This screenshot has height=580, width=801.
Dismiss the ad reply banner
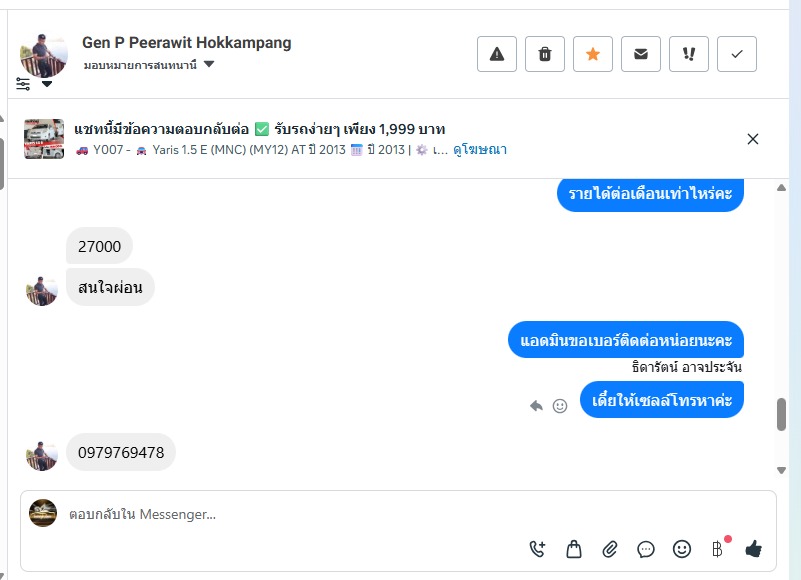pos(753,139)
